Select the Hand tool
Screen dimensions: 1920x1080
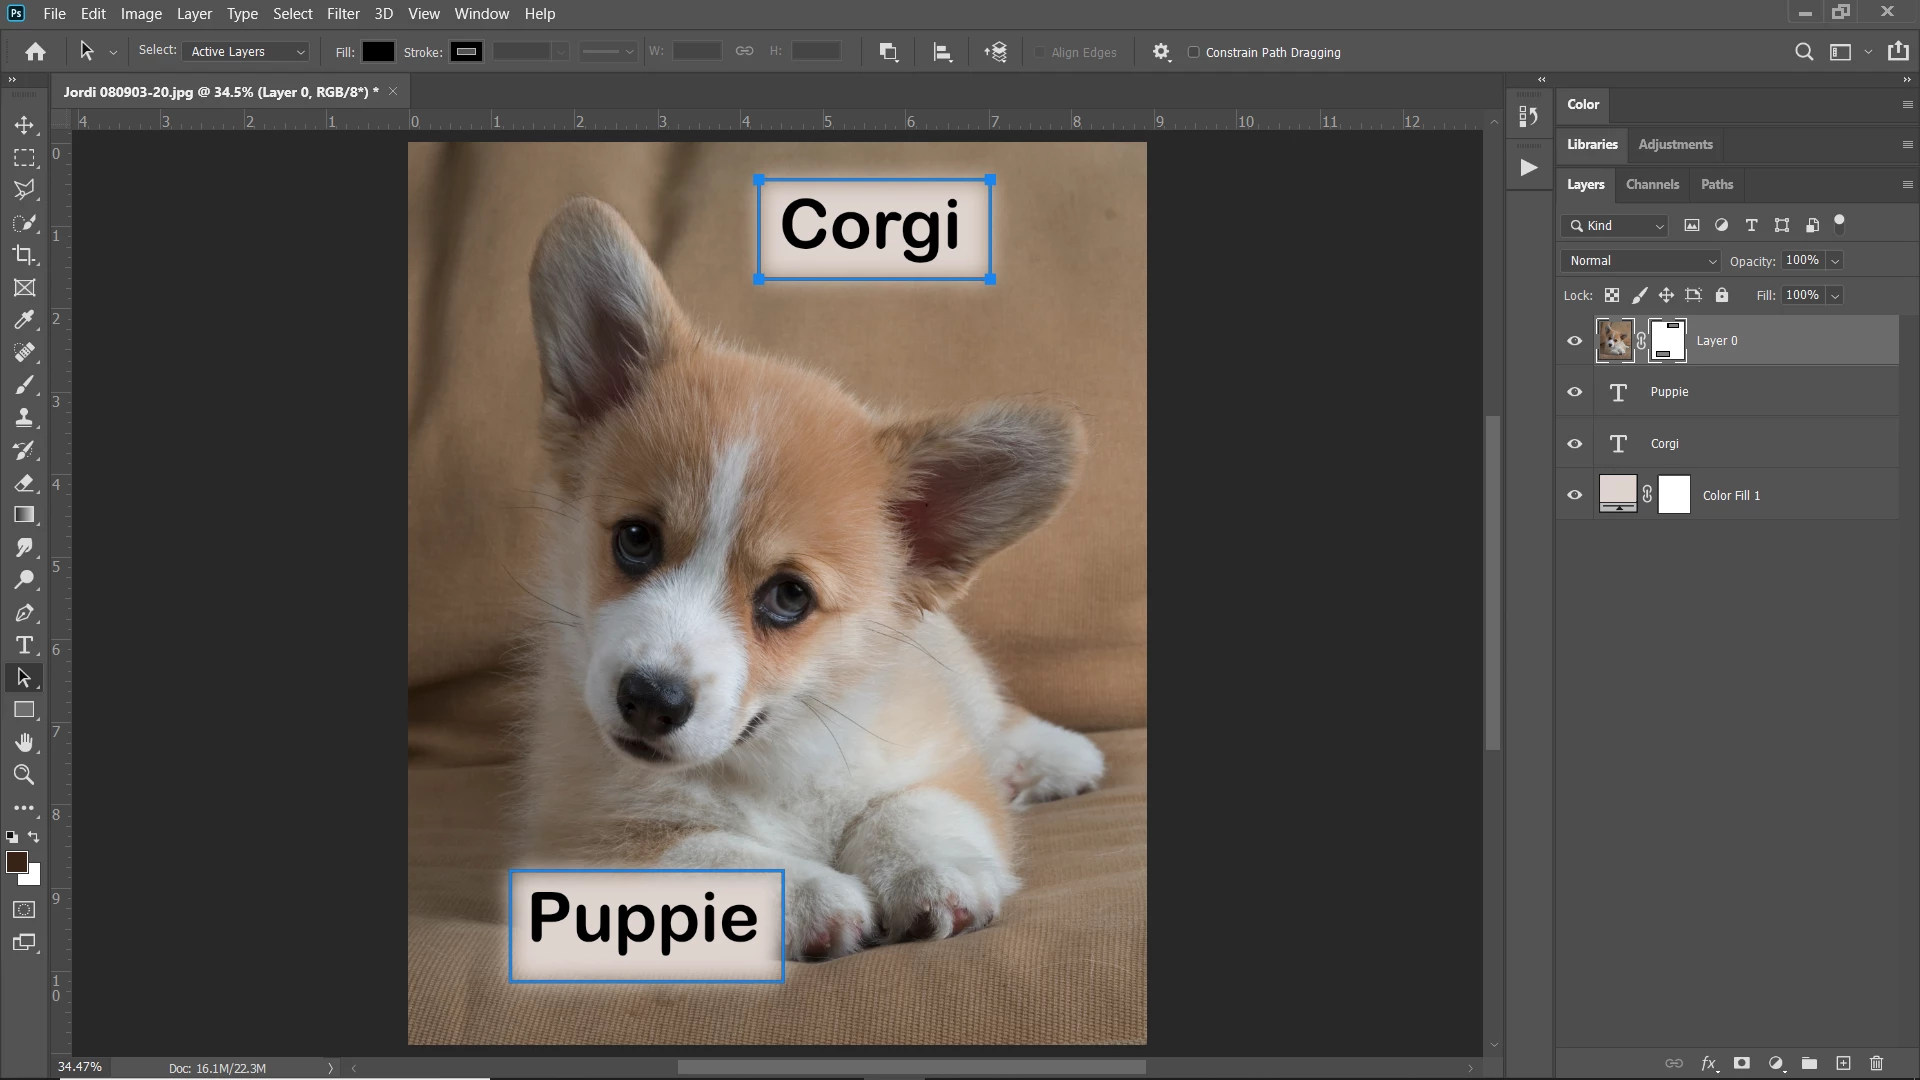point(24,742)
